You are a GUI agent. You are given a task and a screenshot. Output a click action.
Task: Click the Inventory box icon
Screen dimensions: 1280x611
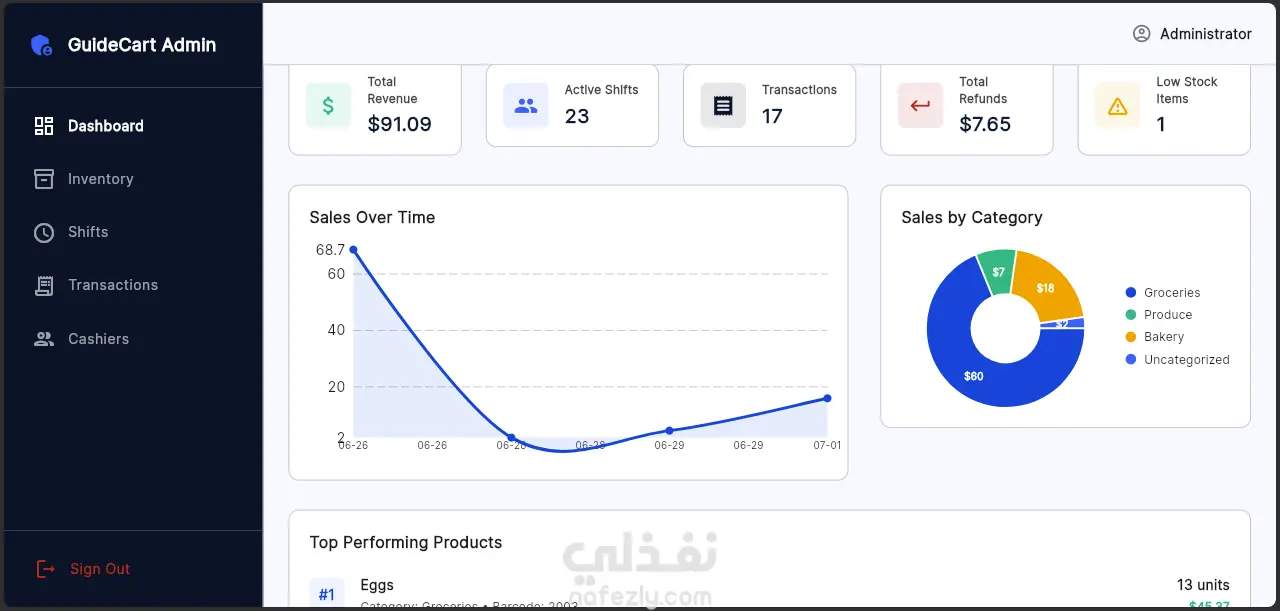click(x=44, y=179)
